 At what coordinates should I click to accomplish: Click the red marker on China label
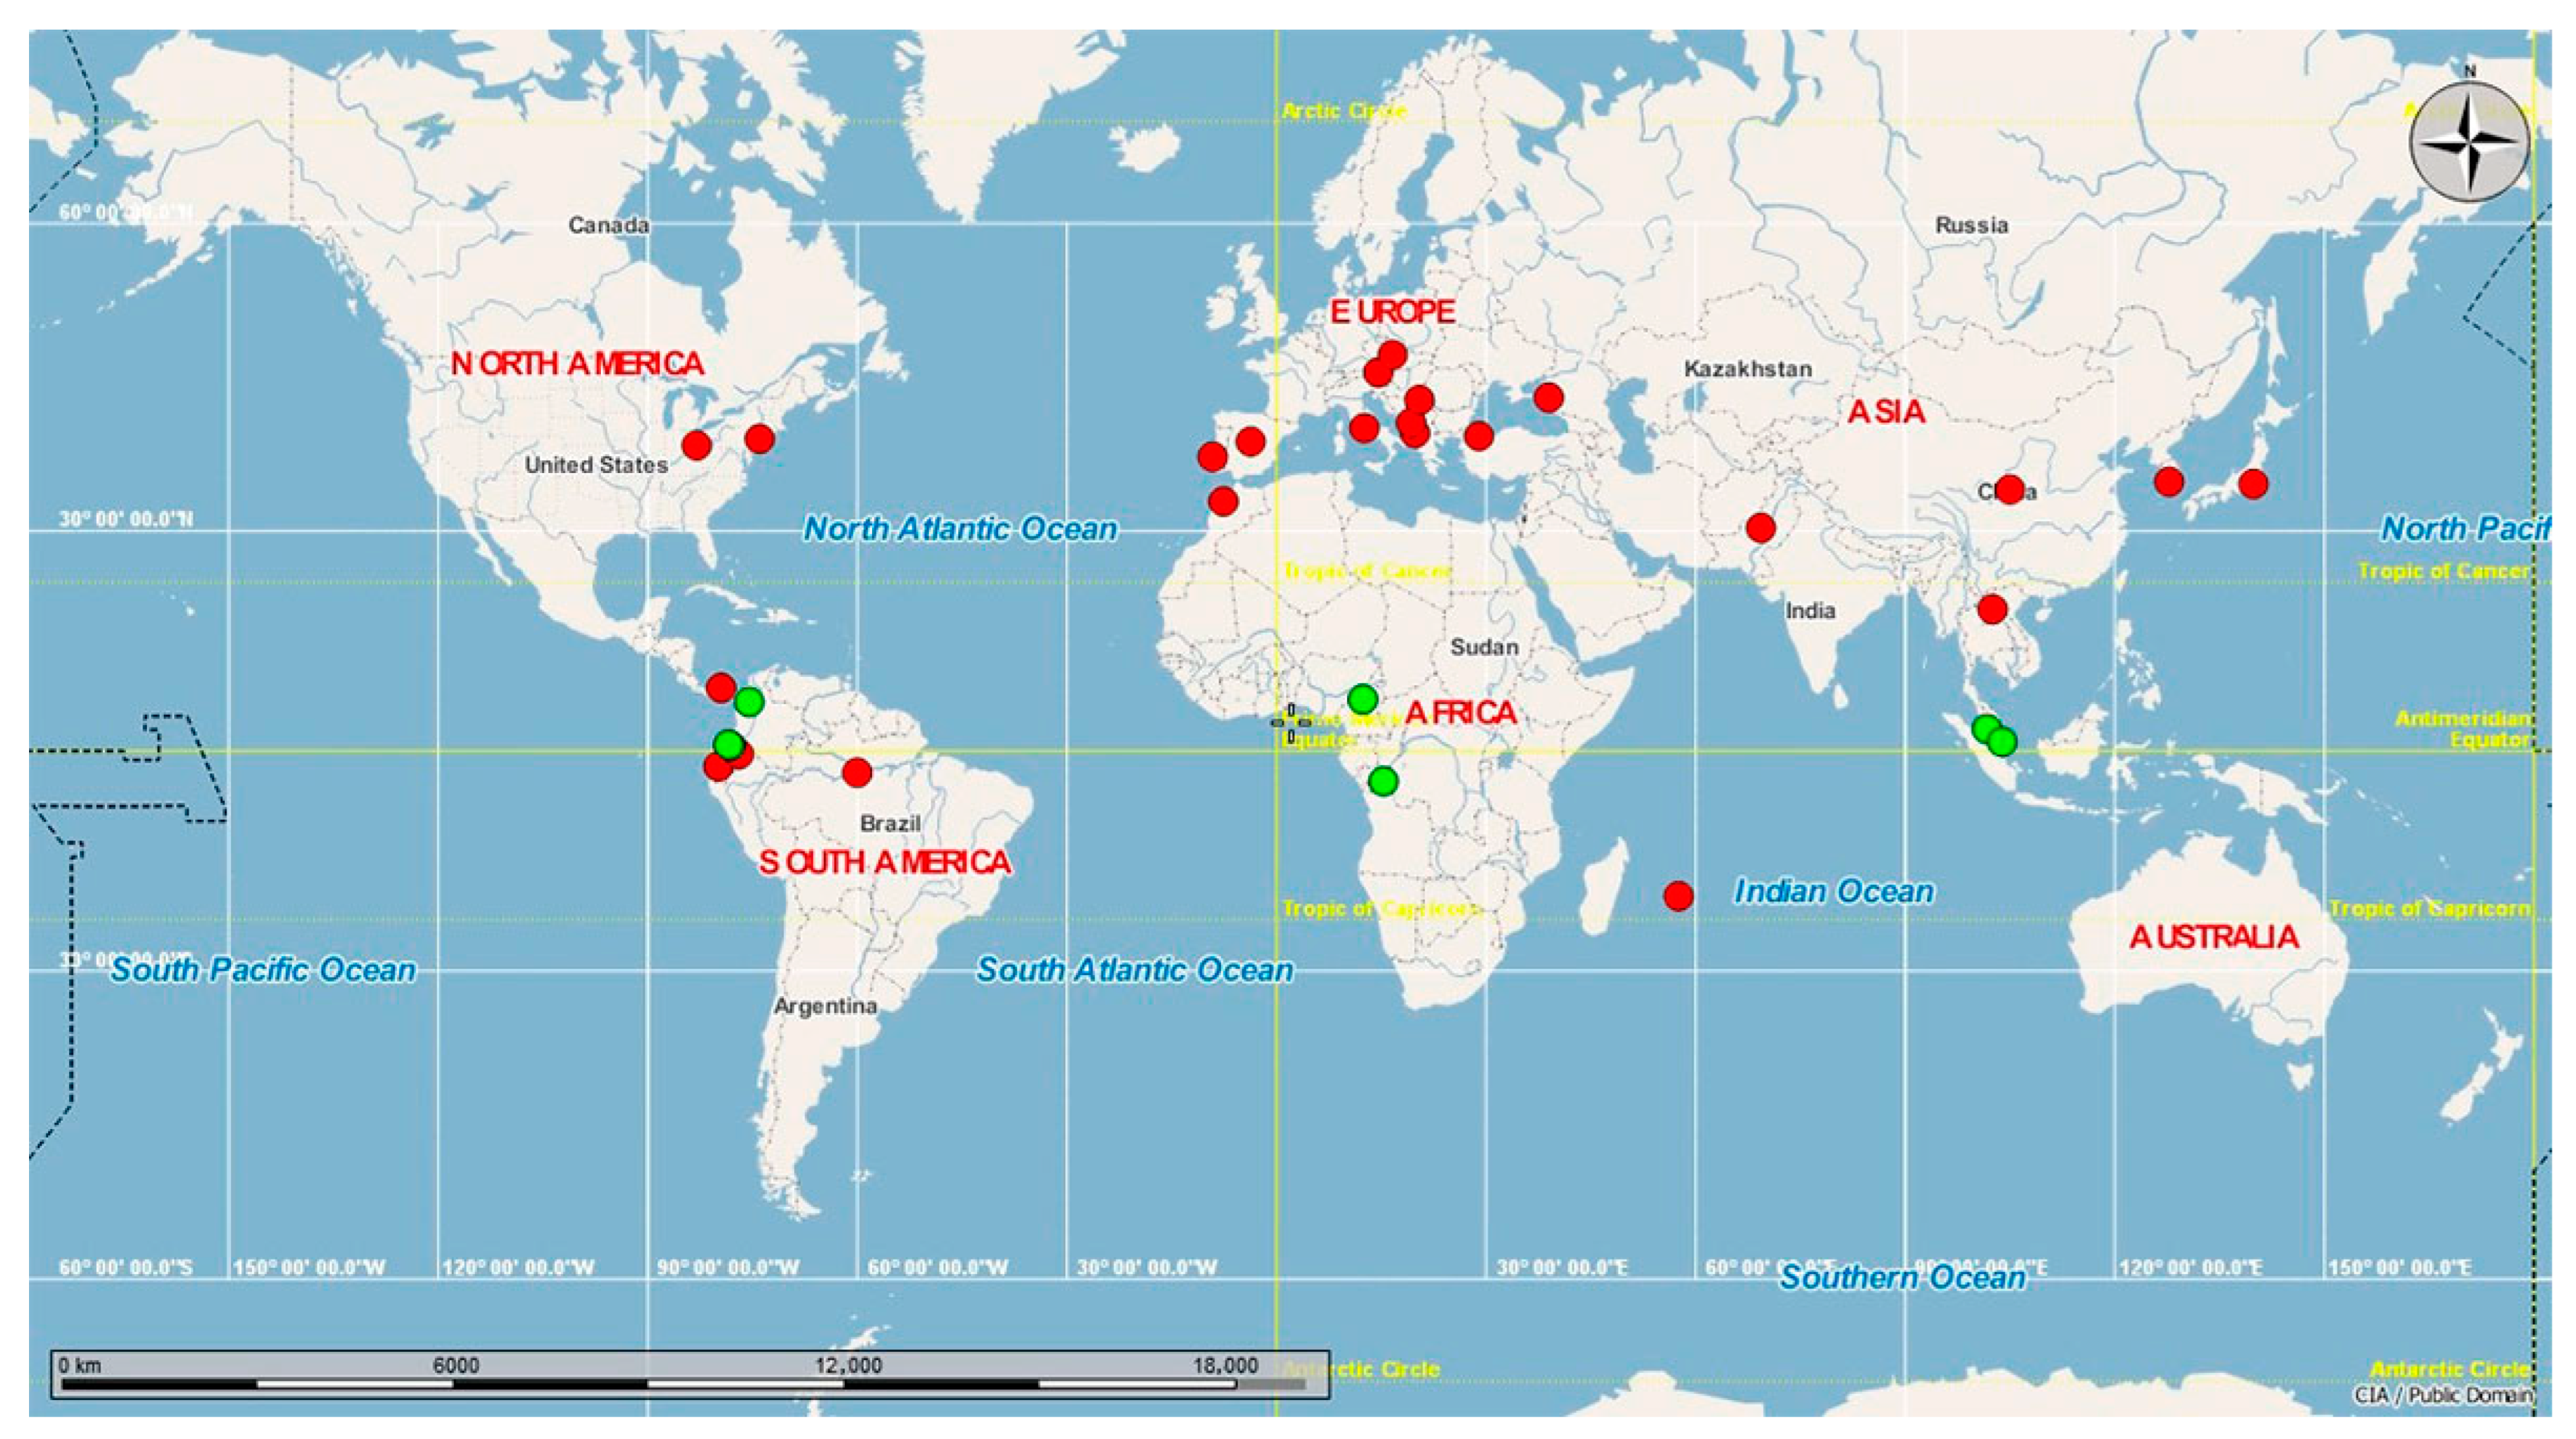click(x=2010, y=489)
